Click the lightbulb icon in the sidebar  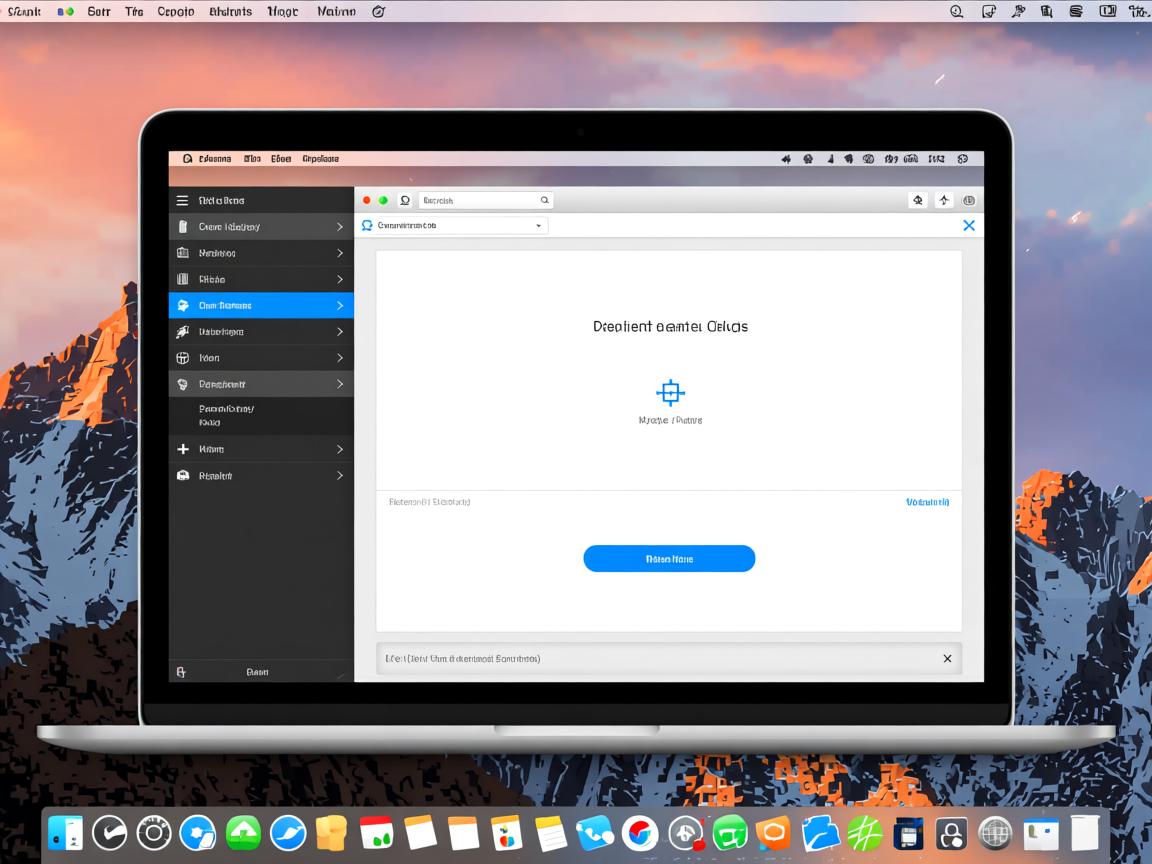point(182,384)
